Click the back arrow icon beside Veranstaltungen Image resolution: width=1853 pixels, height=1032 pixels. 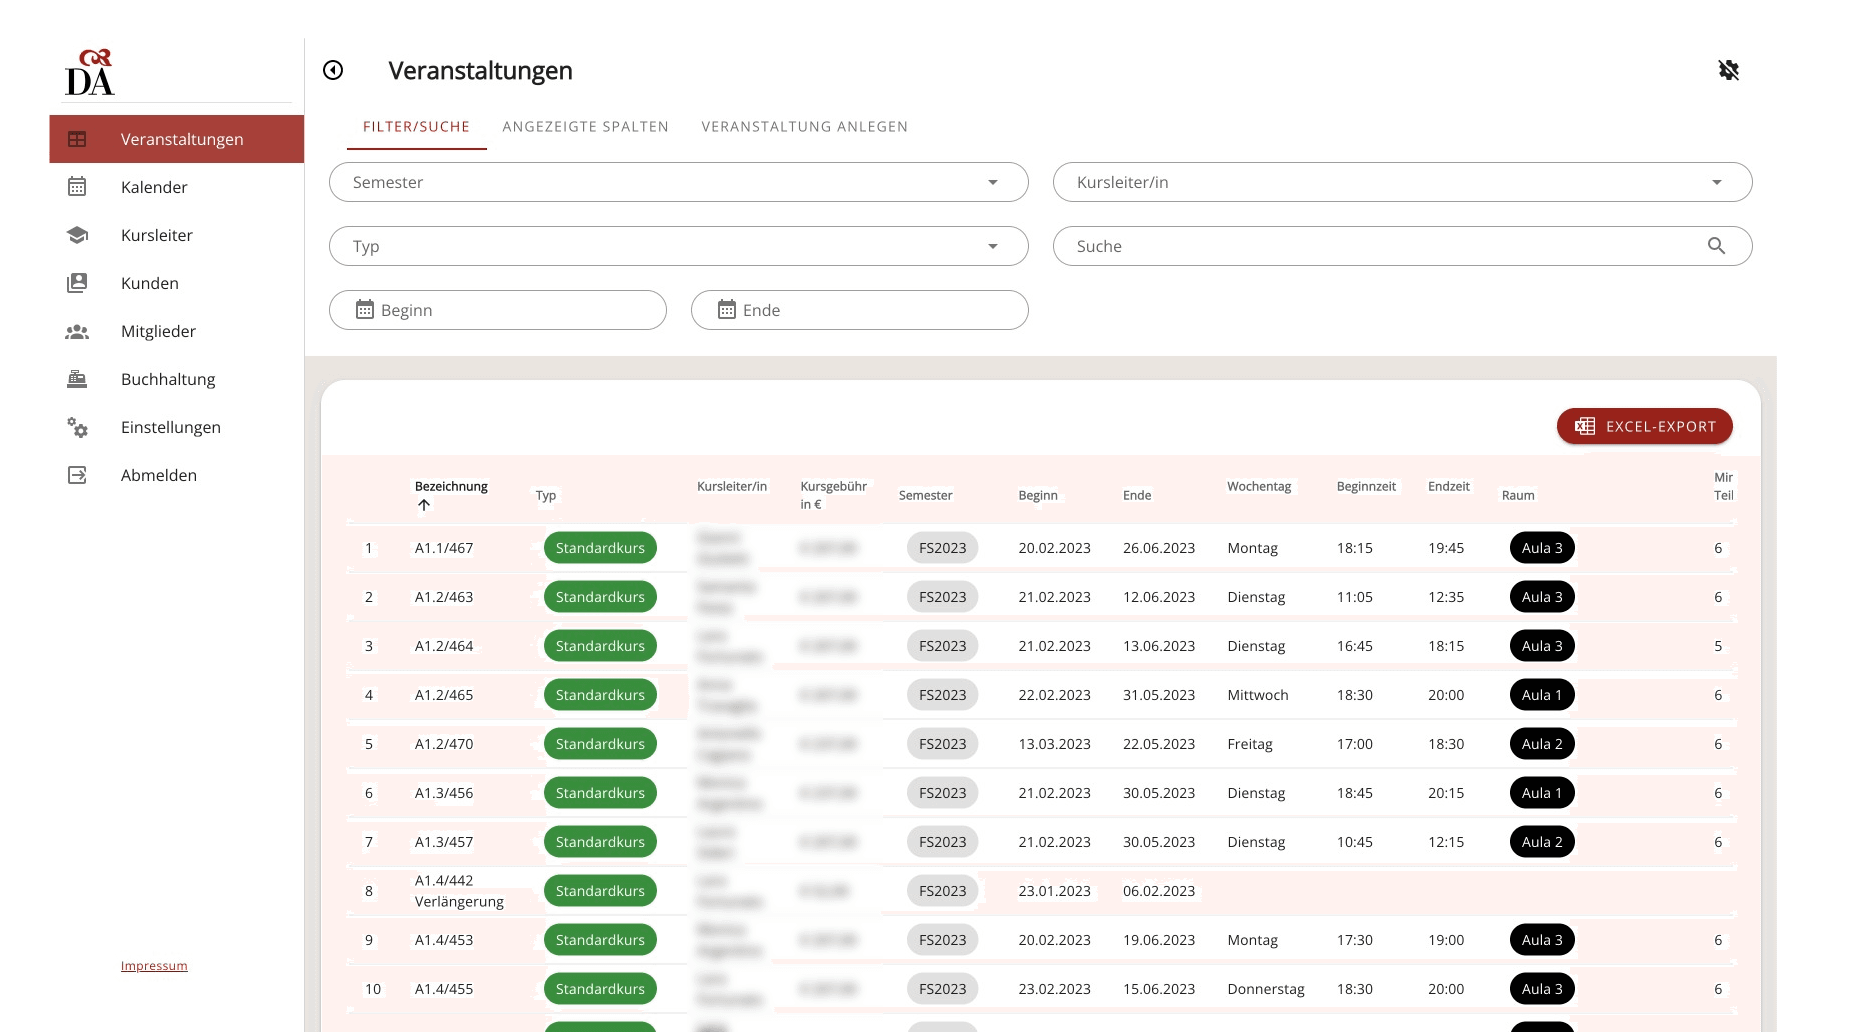(x=333, y=70)
